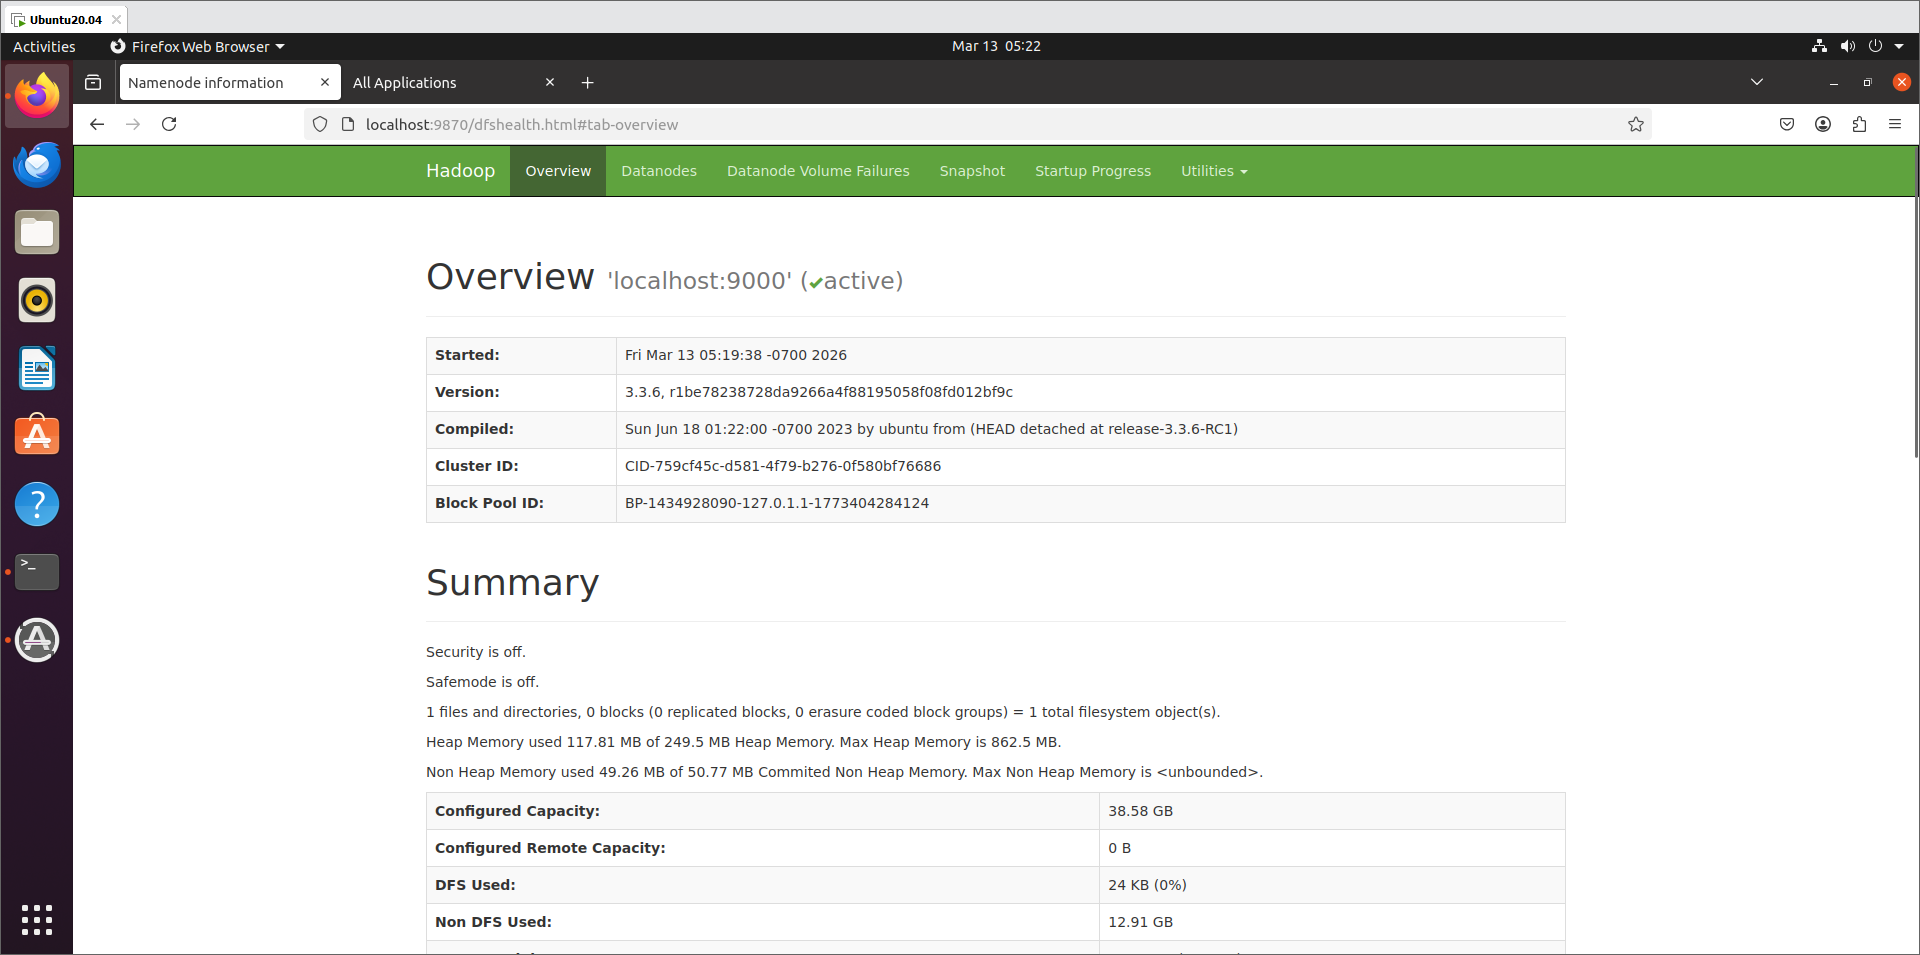Open Rhythmbox music player from the dock
Screen dimensions: 1920x955
pos(36,300)
